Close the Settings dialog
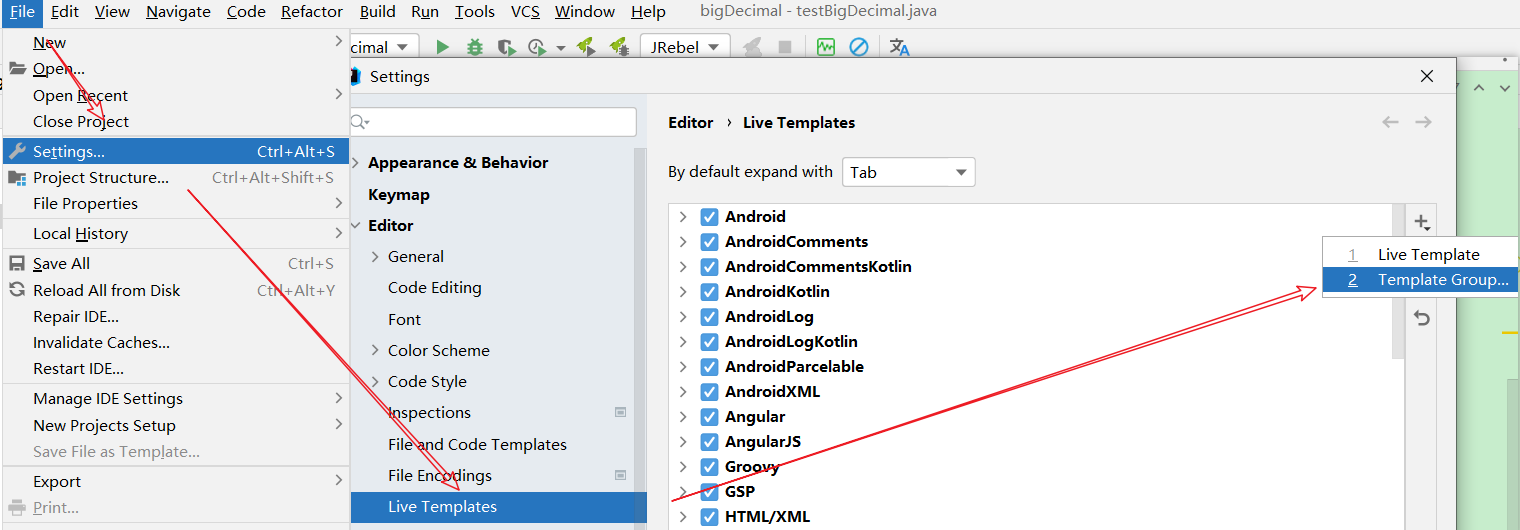 pyautogui.click(x=1427, y=76)
